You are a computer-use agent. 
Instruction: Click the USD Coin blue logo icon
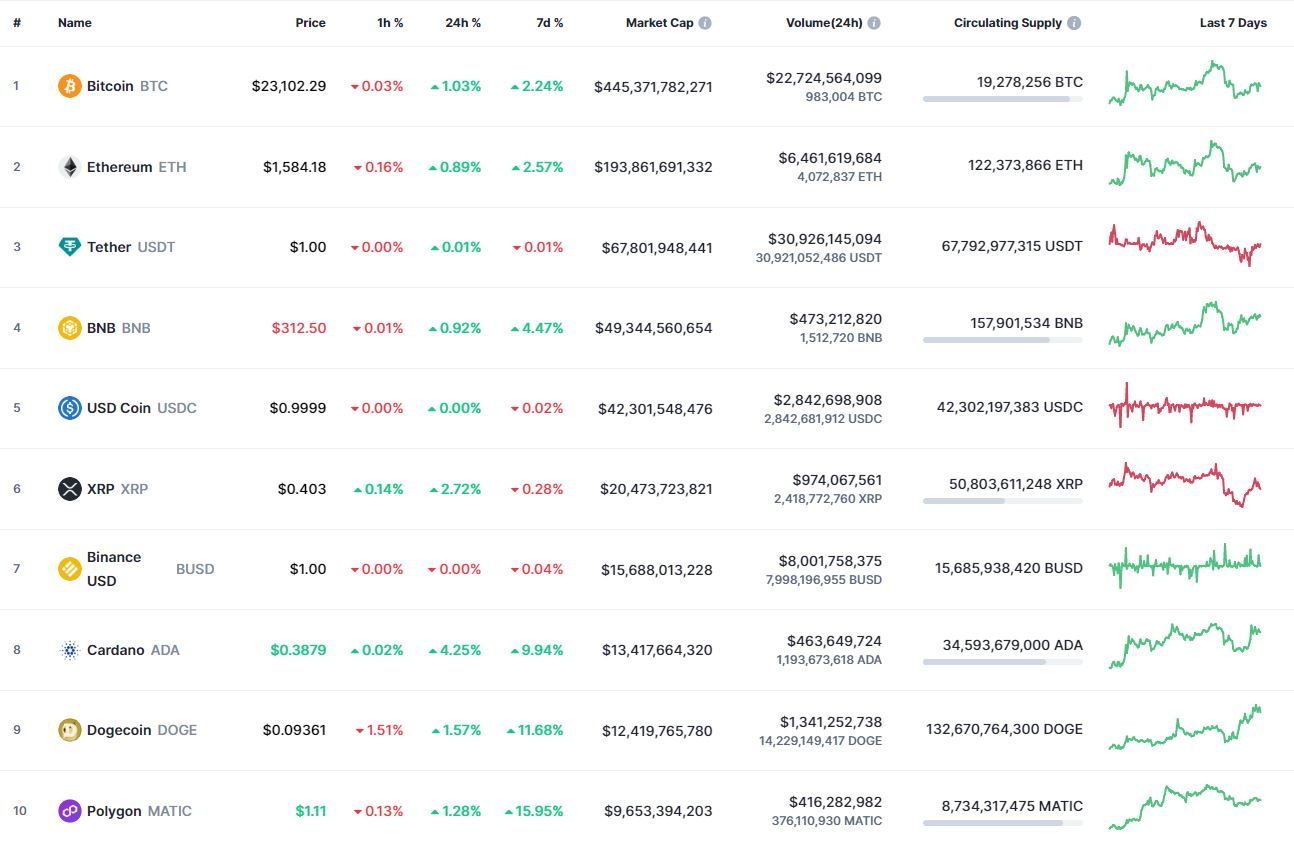coord(69,408)
